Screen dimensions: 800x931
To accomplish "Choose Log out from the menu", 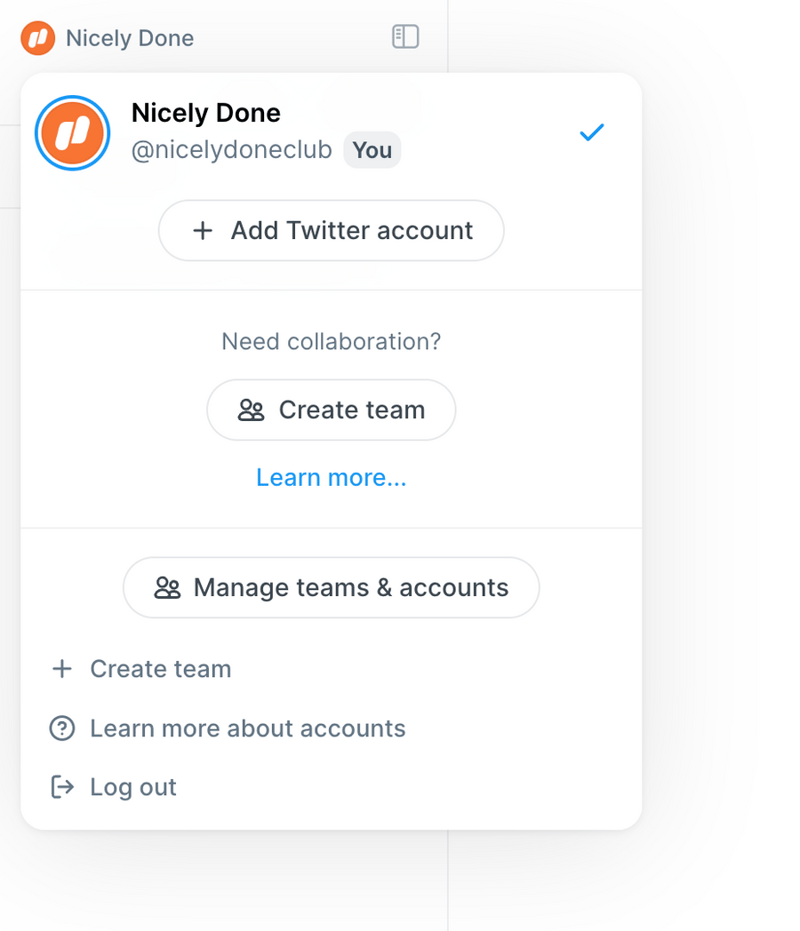I will click(x=133, y=787).
